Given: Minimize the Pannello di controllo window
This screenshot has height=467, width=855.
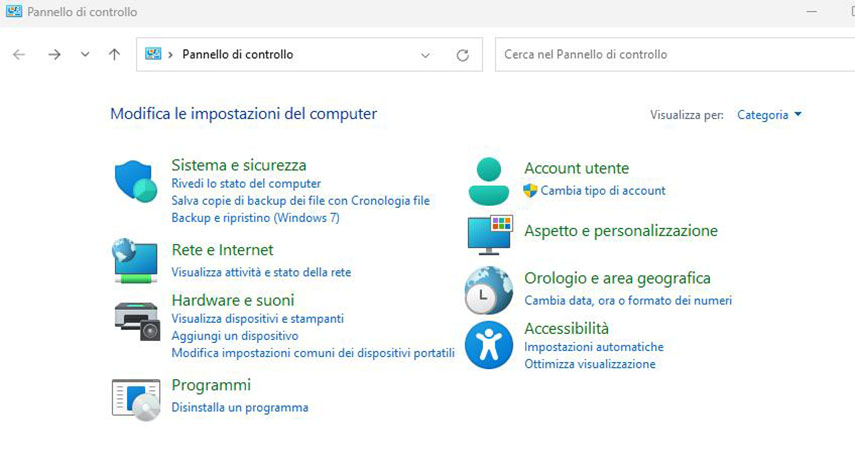Looking at the screenshot, I should 811,11.
